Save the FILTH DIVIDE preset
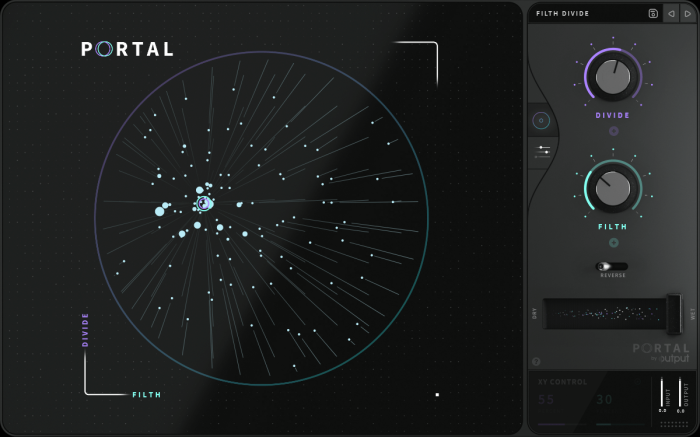The height and width of the screenshot is (437, 700). click(653, 13)
